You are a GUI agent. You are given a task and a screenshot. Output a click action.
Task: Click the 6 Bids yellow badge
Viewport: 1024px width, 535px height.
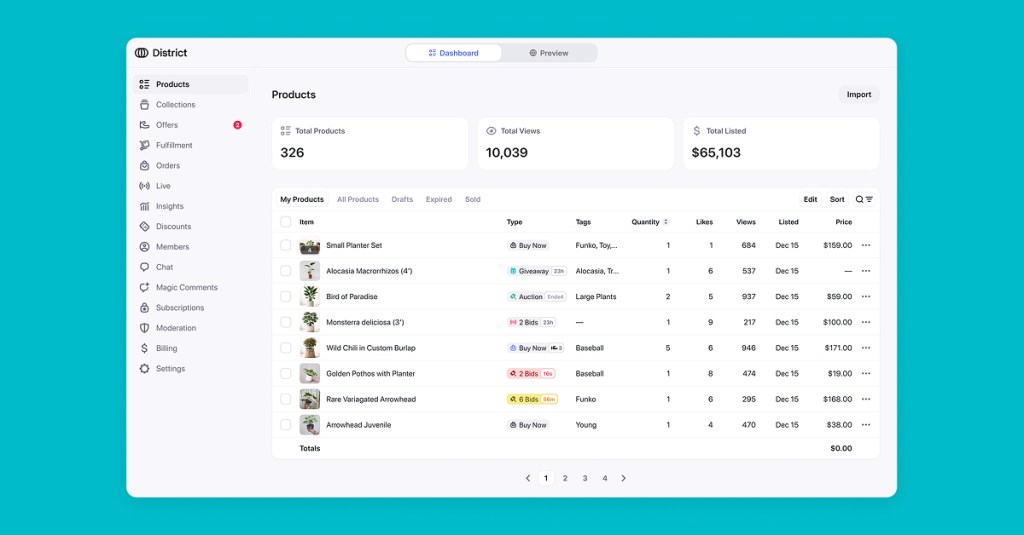(532, 399)
